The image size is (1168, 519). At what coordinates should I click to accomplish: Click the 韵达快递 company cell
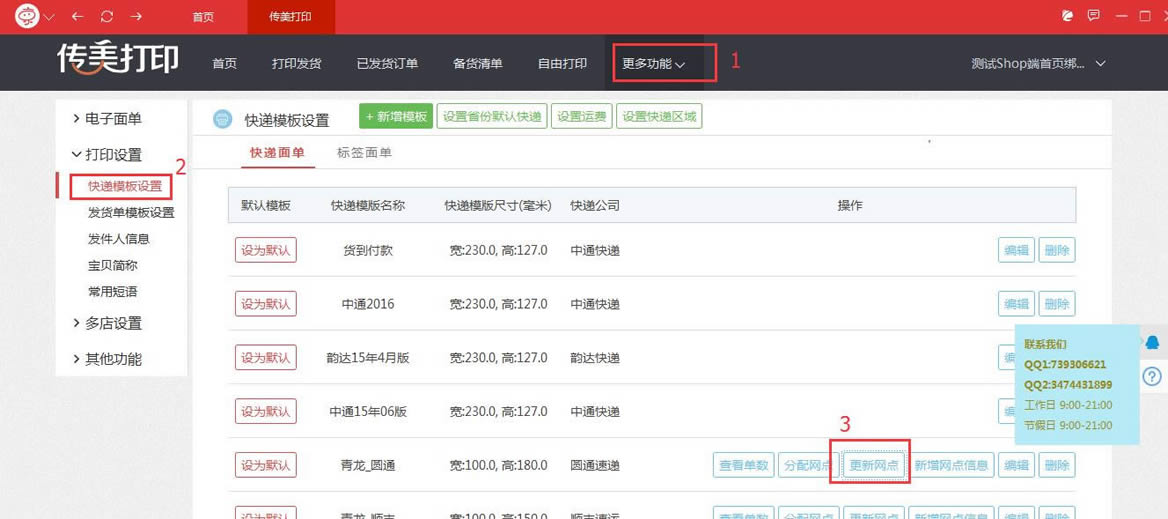click(594, 358)
